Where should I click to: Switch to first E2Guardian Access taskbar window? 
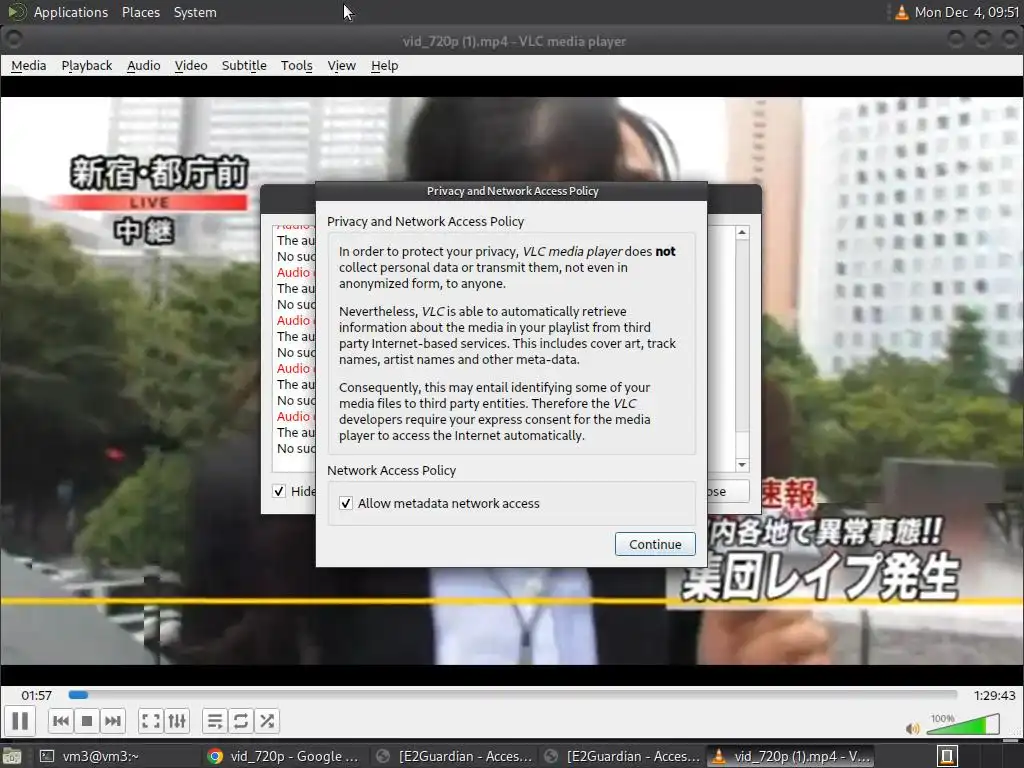tap(455, 756)
